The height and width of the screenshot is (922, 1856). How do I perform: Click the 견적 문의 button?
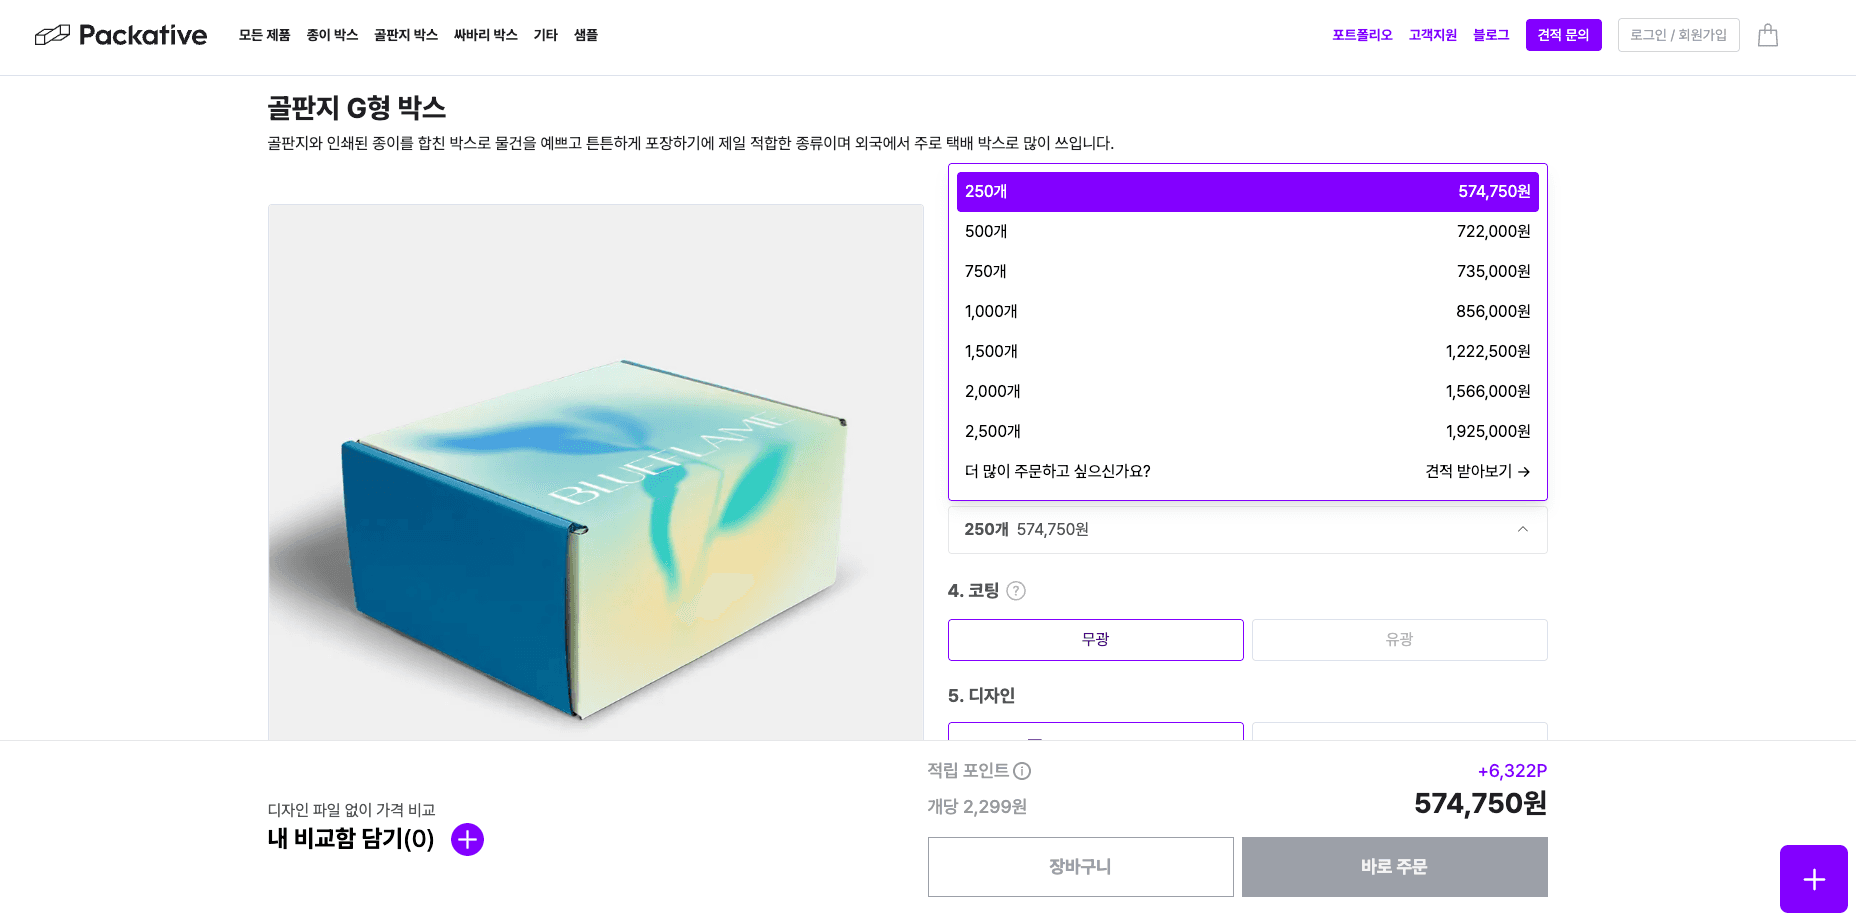click(x=1564, y=35)
